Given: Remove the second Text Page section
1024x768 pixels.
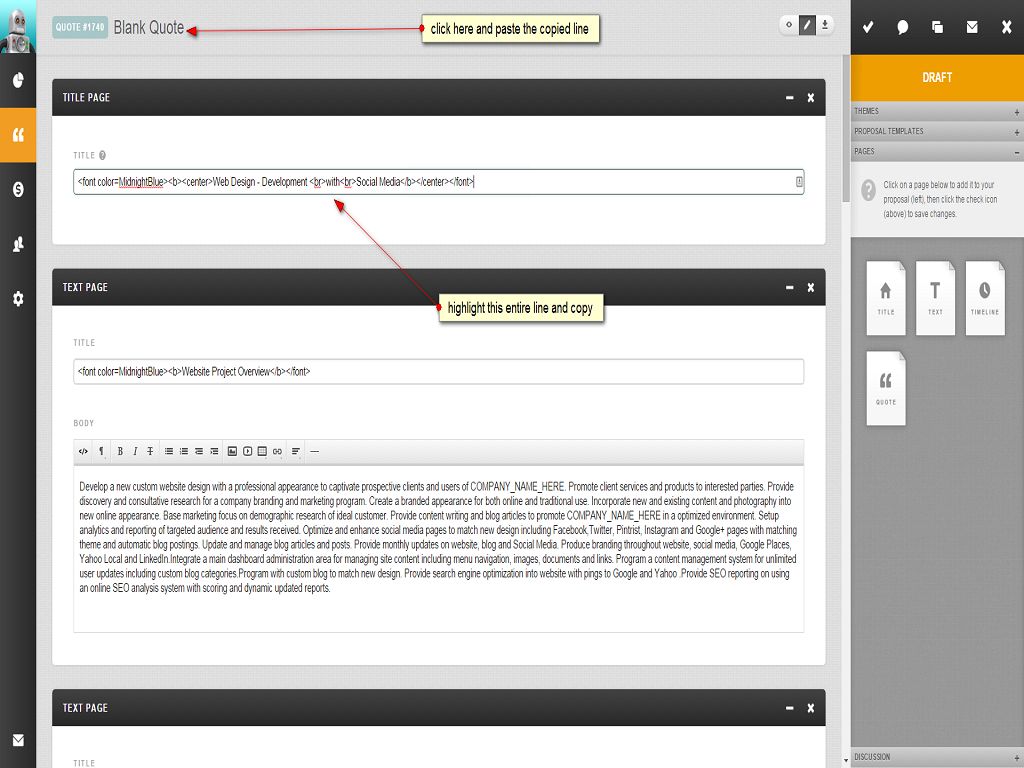Looking at the screenshot, I should pyautogui.click(x=810, y=708).
